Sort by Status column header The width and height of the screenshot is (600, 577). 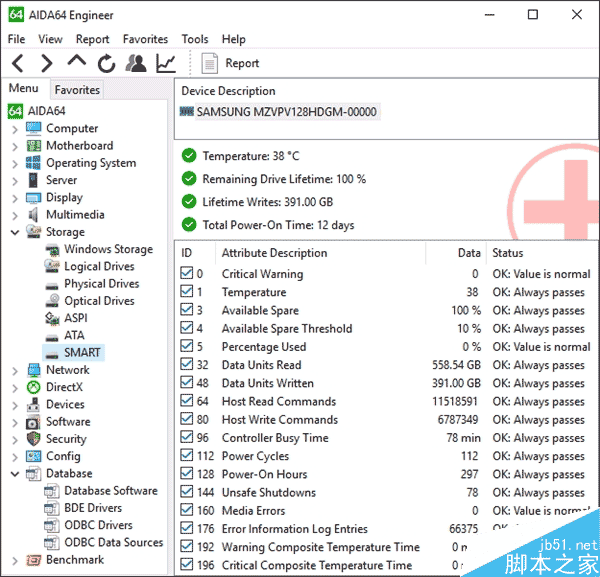point(507,253)
